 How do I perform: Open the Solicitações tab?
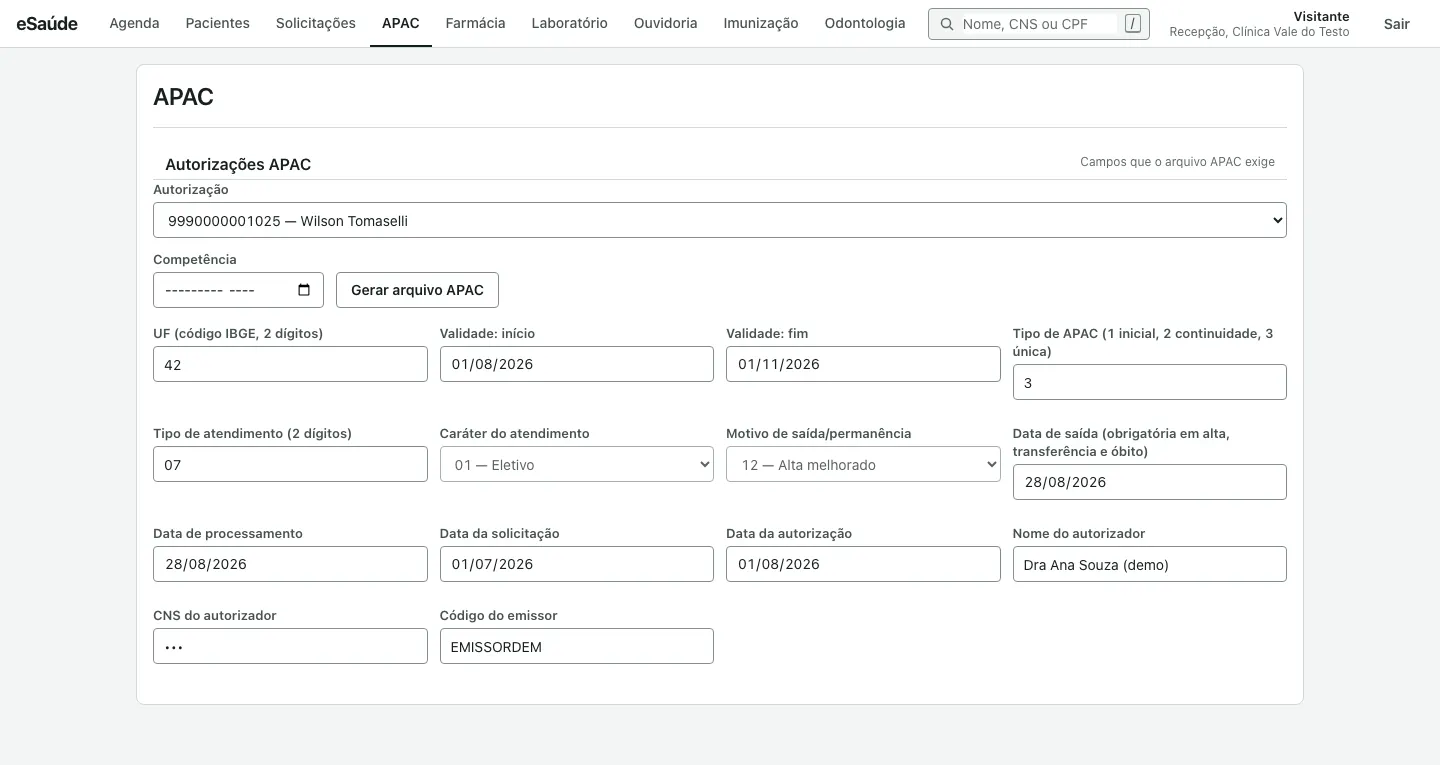click(316, 23)
